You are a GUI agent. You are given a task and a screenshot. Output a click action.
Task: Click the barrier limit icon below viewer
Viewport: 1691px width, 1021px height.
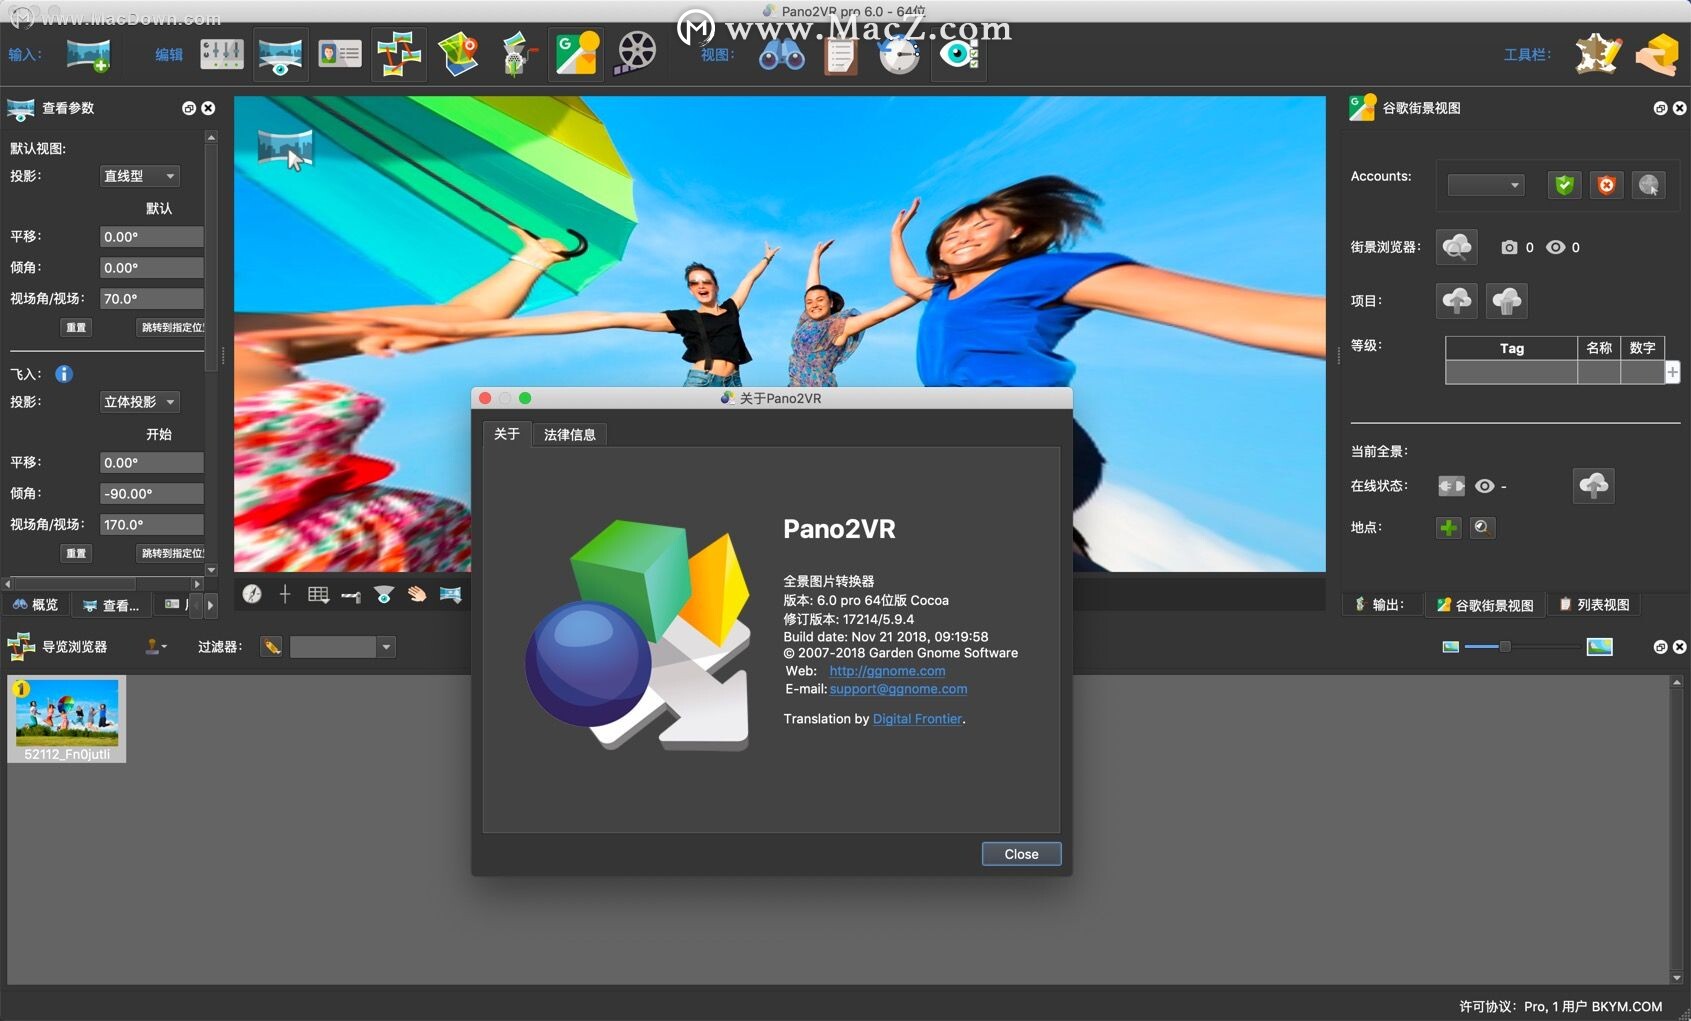point(351,595)
